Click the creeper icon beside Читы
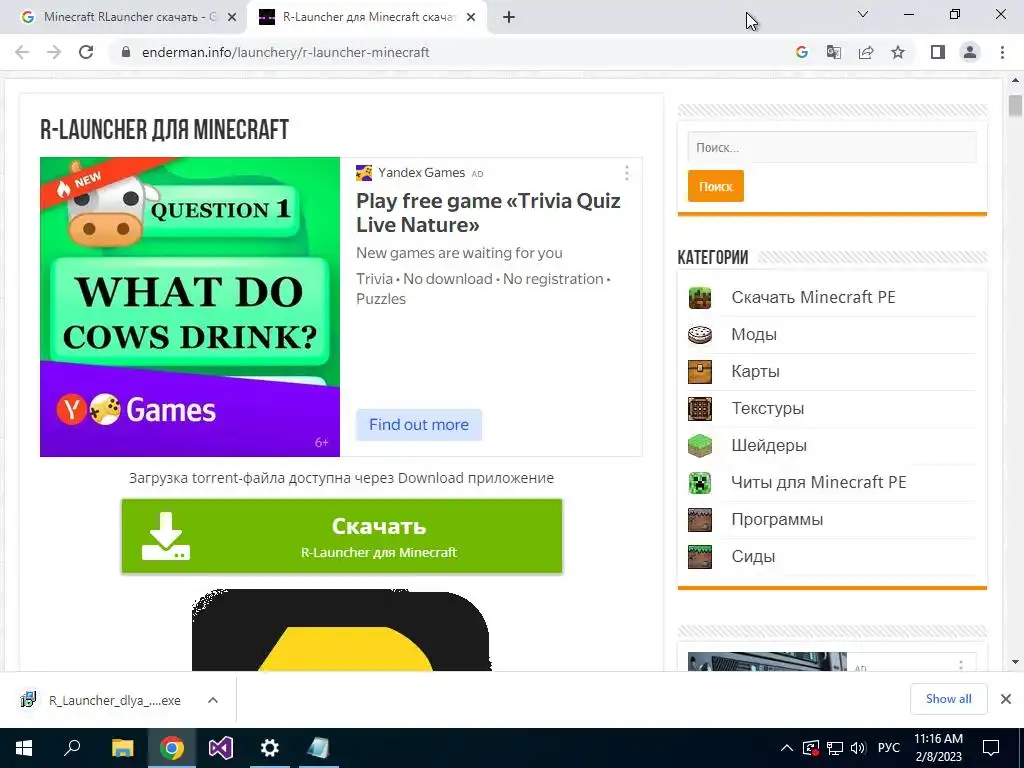 tap(700, 483)
